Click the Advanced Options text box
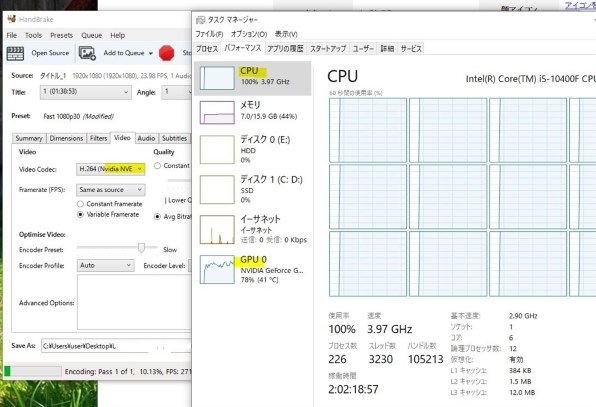 (x=135, y=302)
